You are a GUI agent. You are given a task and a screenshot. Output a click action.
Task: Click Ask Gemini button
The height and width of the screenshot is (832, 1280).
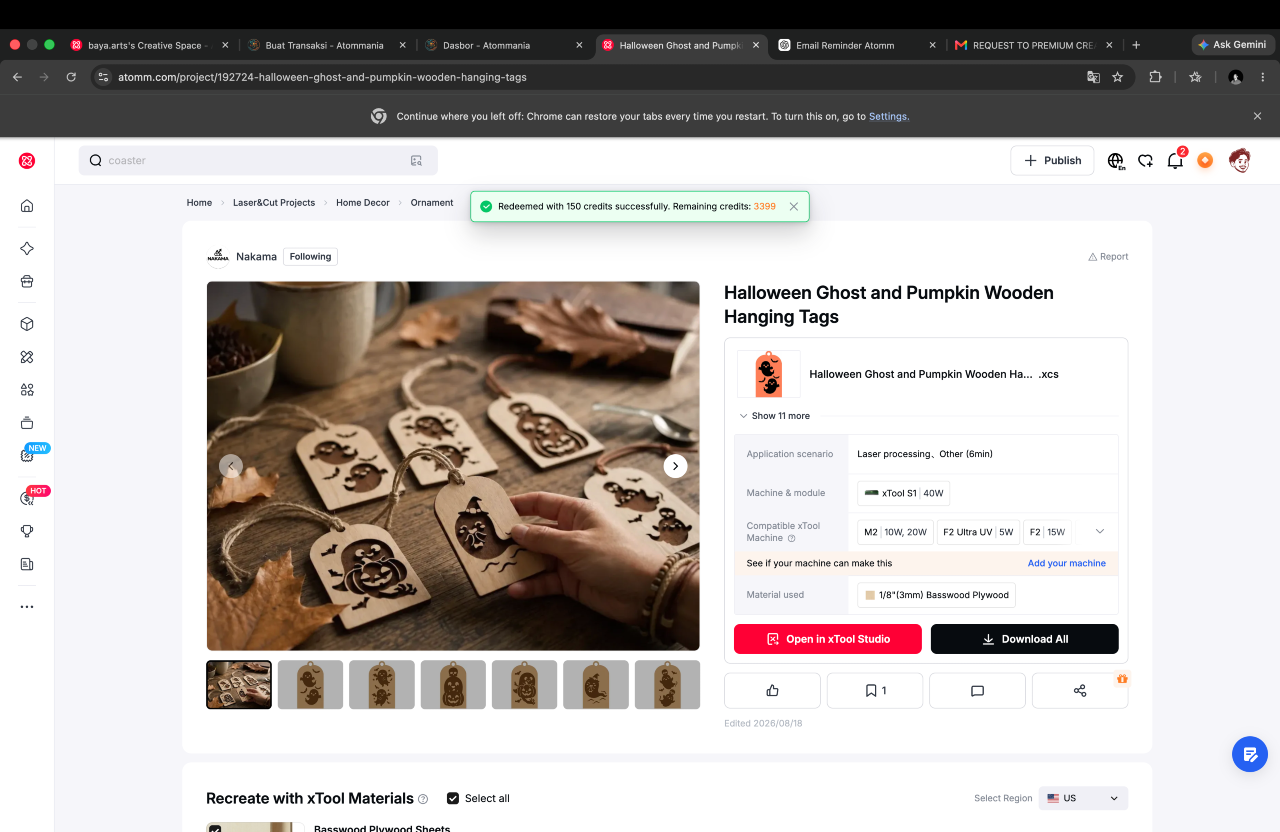coord(1232,45)
